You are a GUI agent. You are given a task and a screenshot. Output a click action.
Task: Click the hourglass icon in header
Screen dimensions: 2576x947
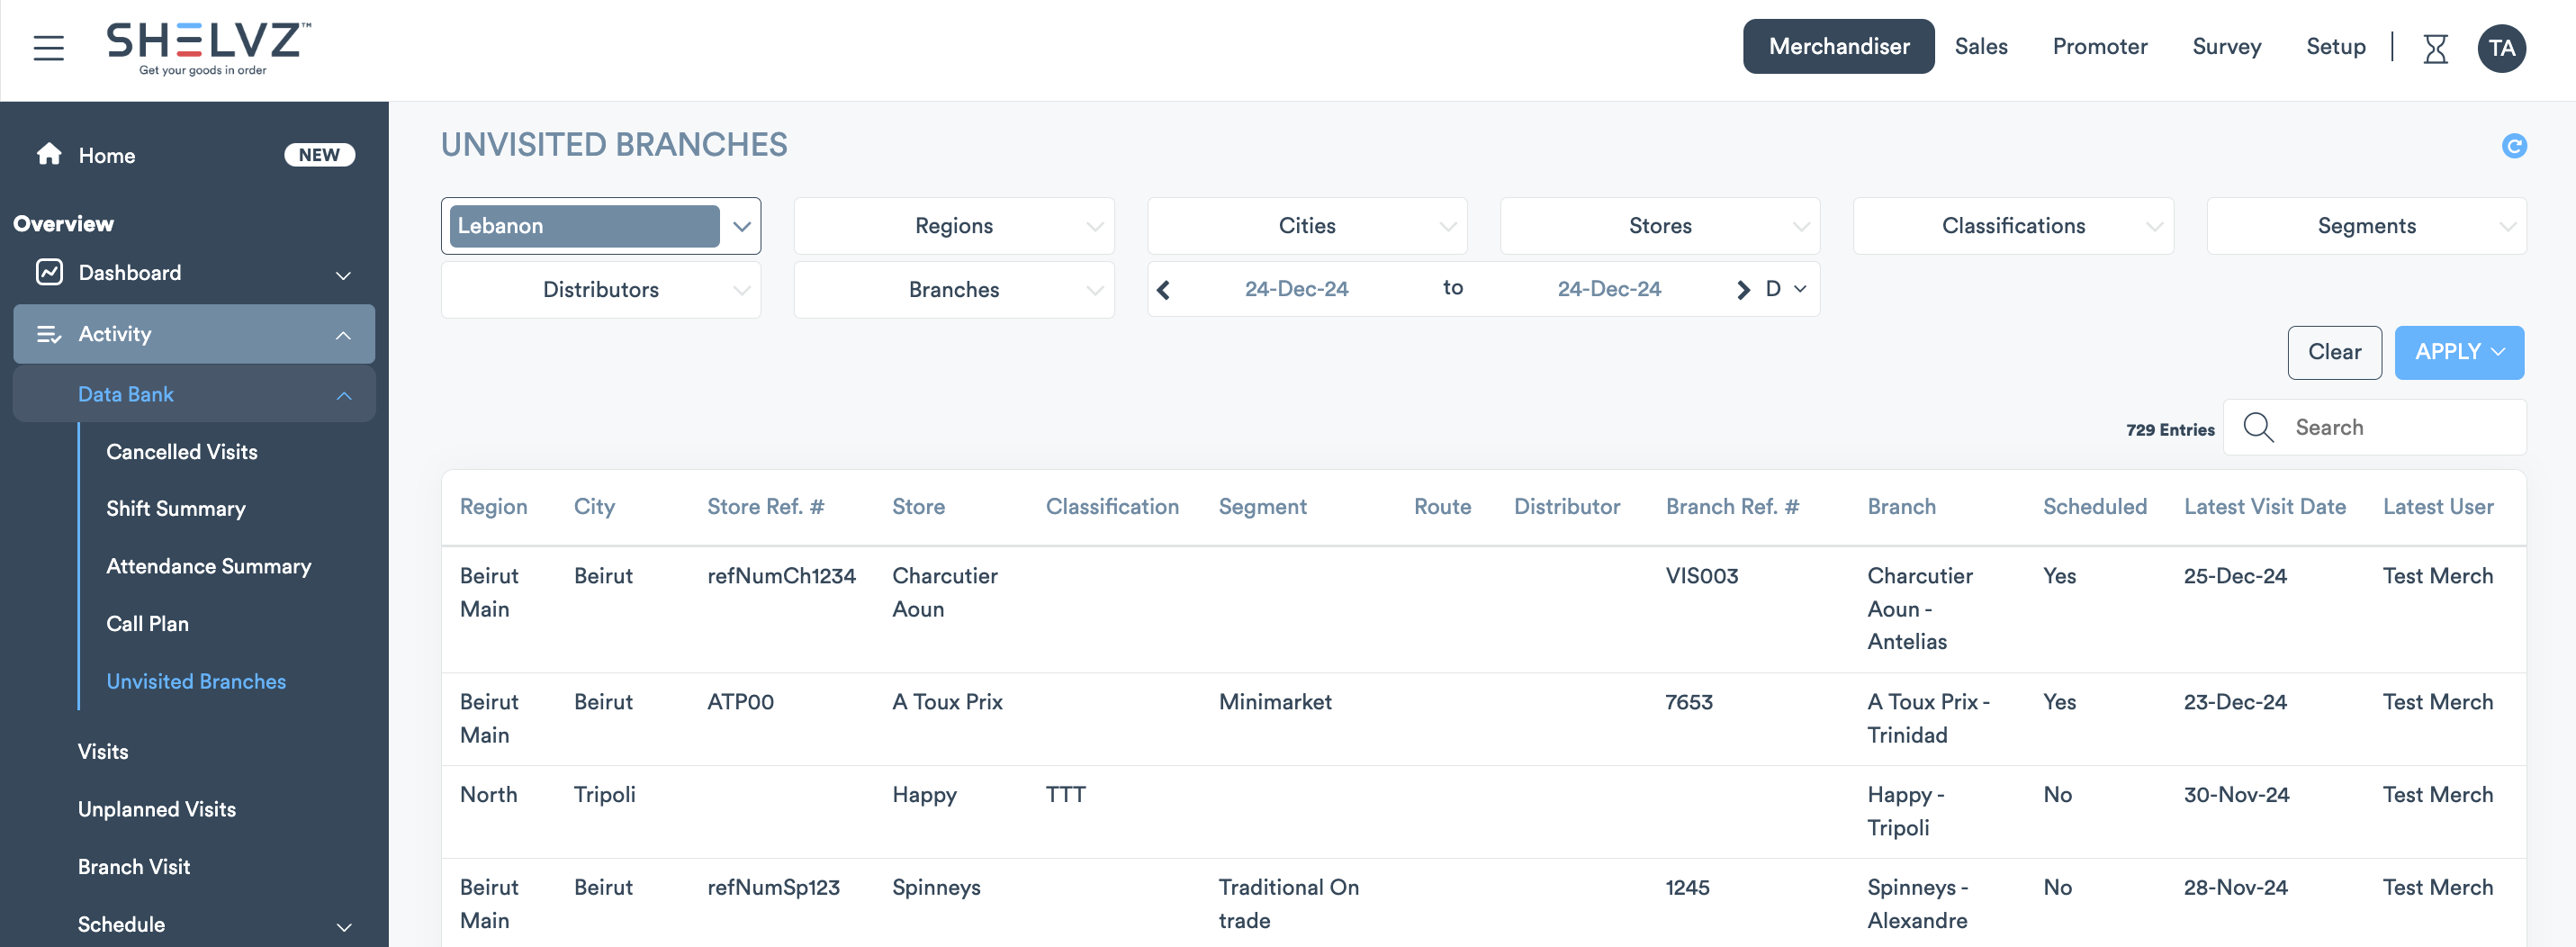(2435, 48)
